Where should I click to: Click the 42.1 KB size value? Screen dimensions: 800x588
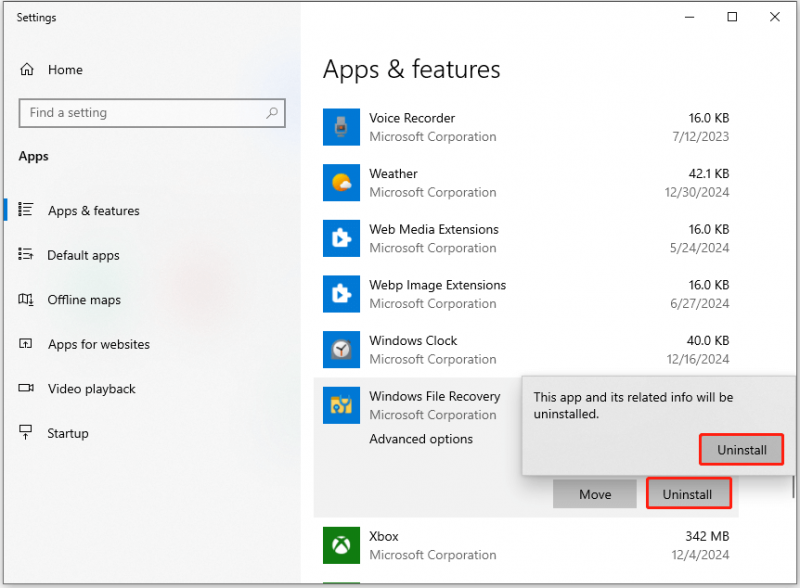[709, 174]
